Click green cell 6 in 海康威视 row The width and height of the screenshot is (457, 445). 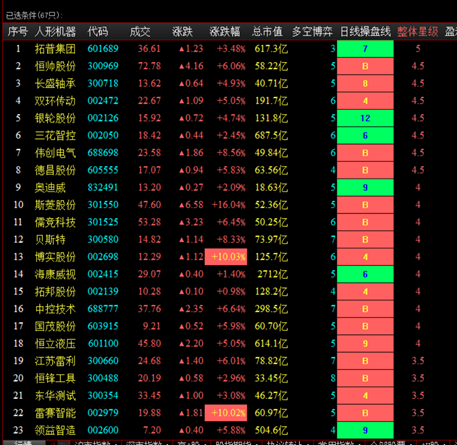click(x=365, y=274)
